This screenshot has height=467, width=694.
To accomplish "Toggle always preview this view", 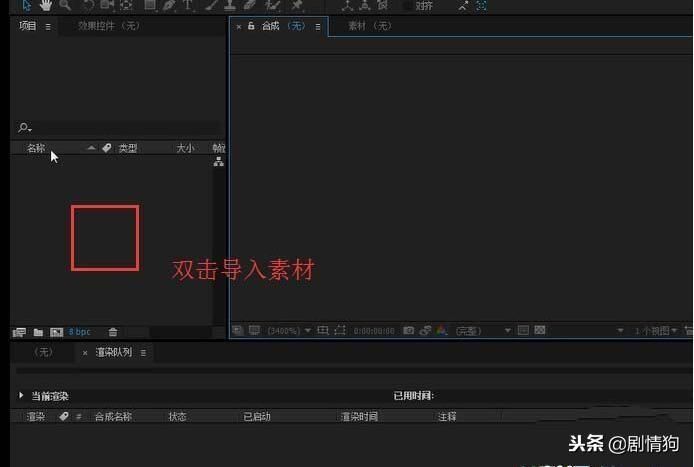I will coord(238,330).
